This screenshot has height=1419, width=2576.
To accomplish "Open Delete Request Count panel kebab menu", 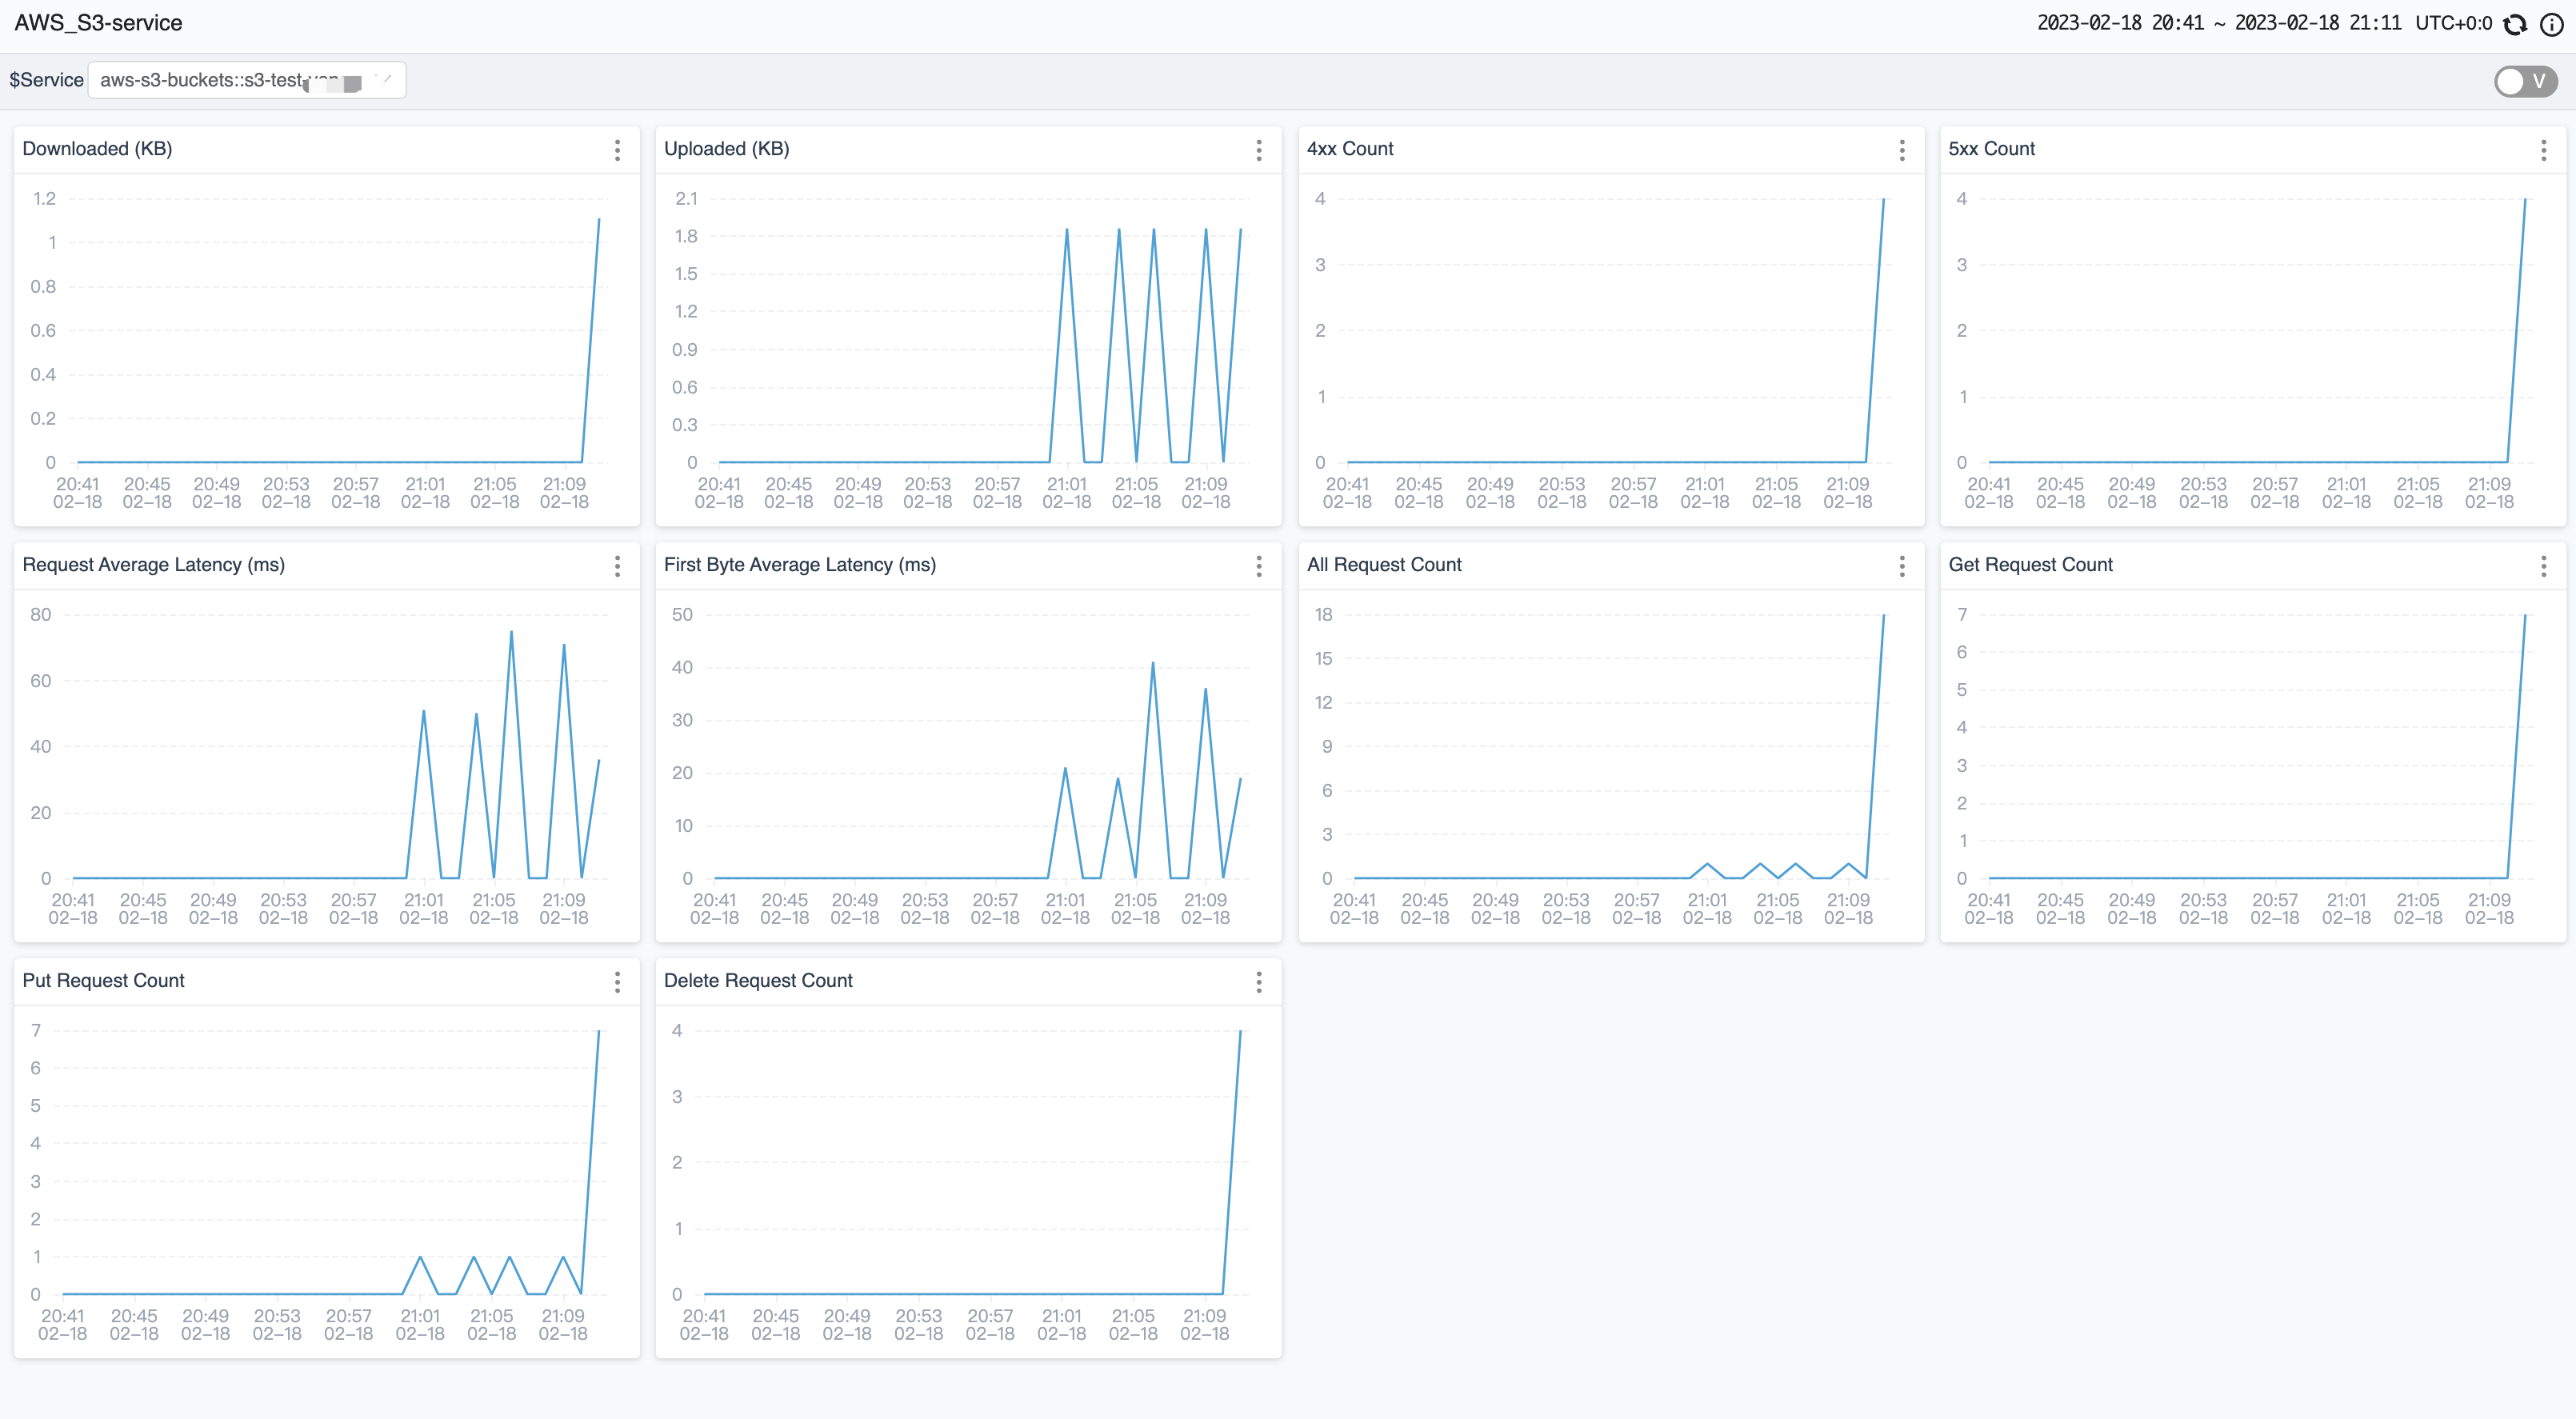I will [1258, 982].
